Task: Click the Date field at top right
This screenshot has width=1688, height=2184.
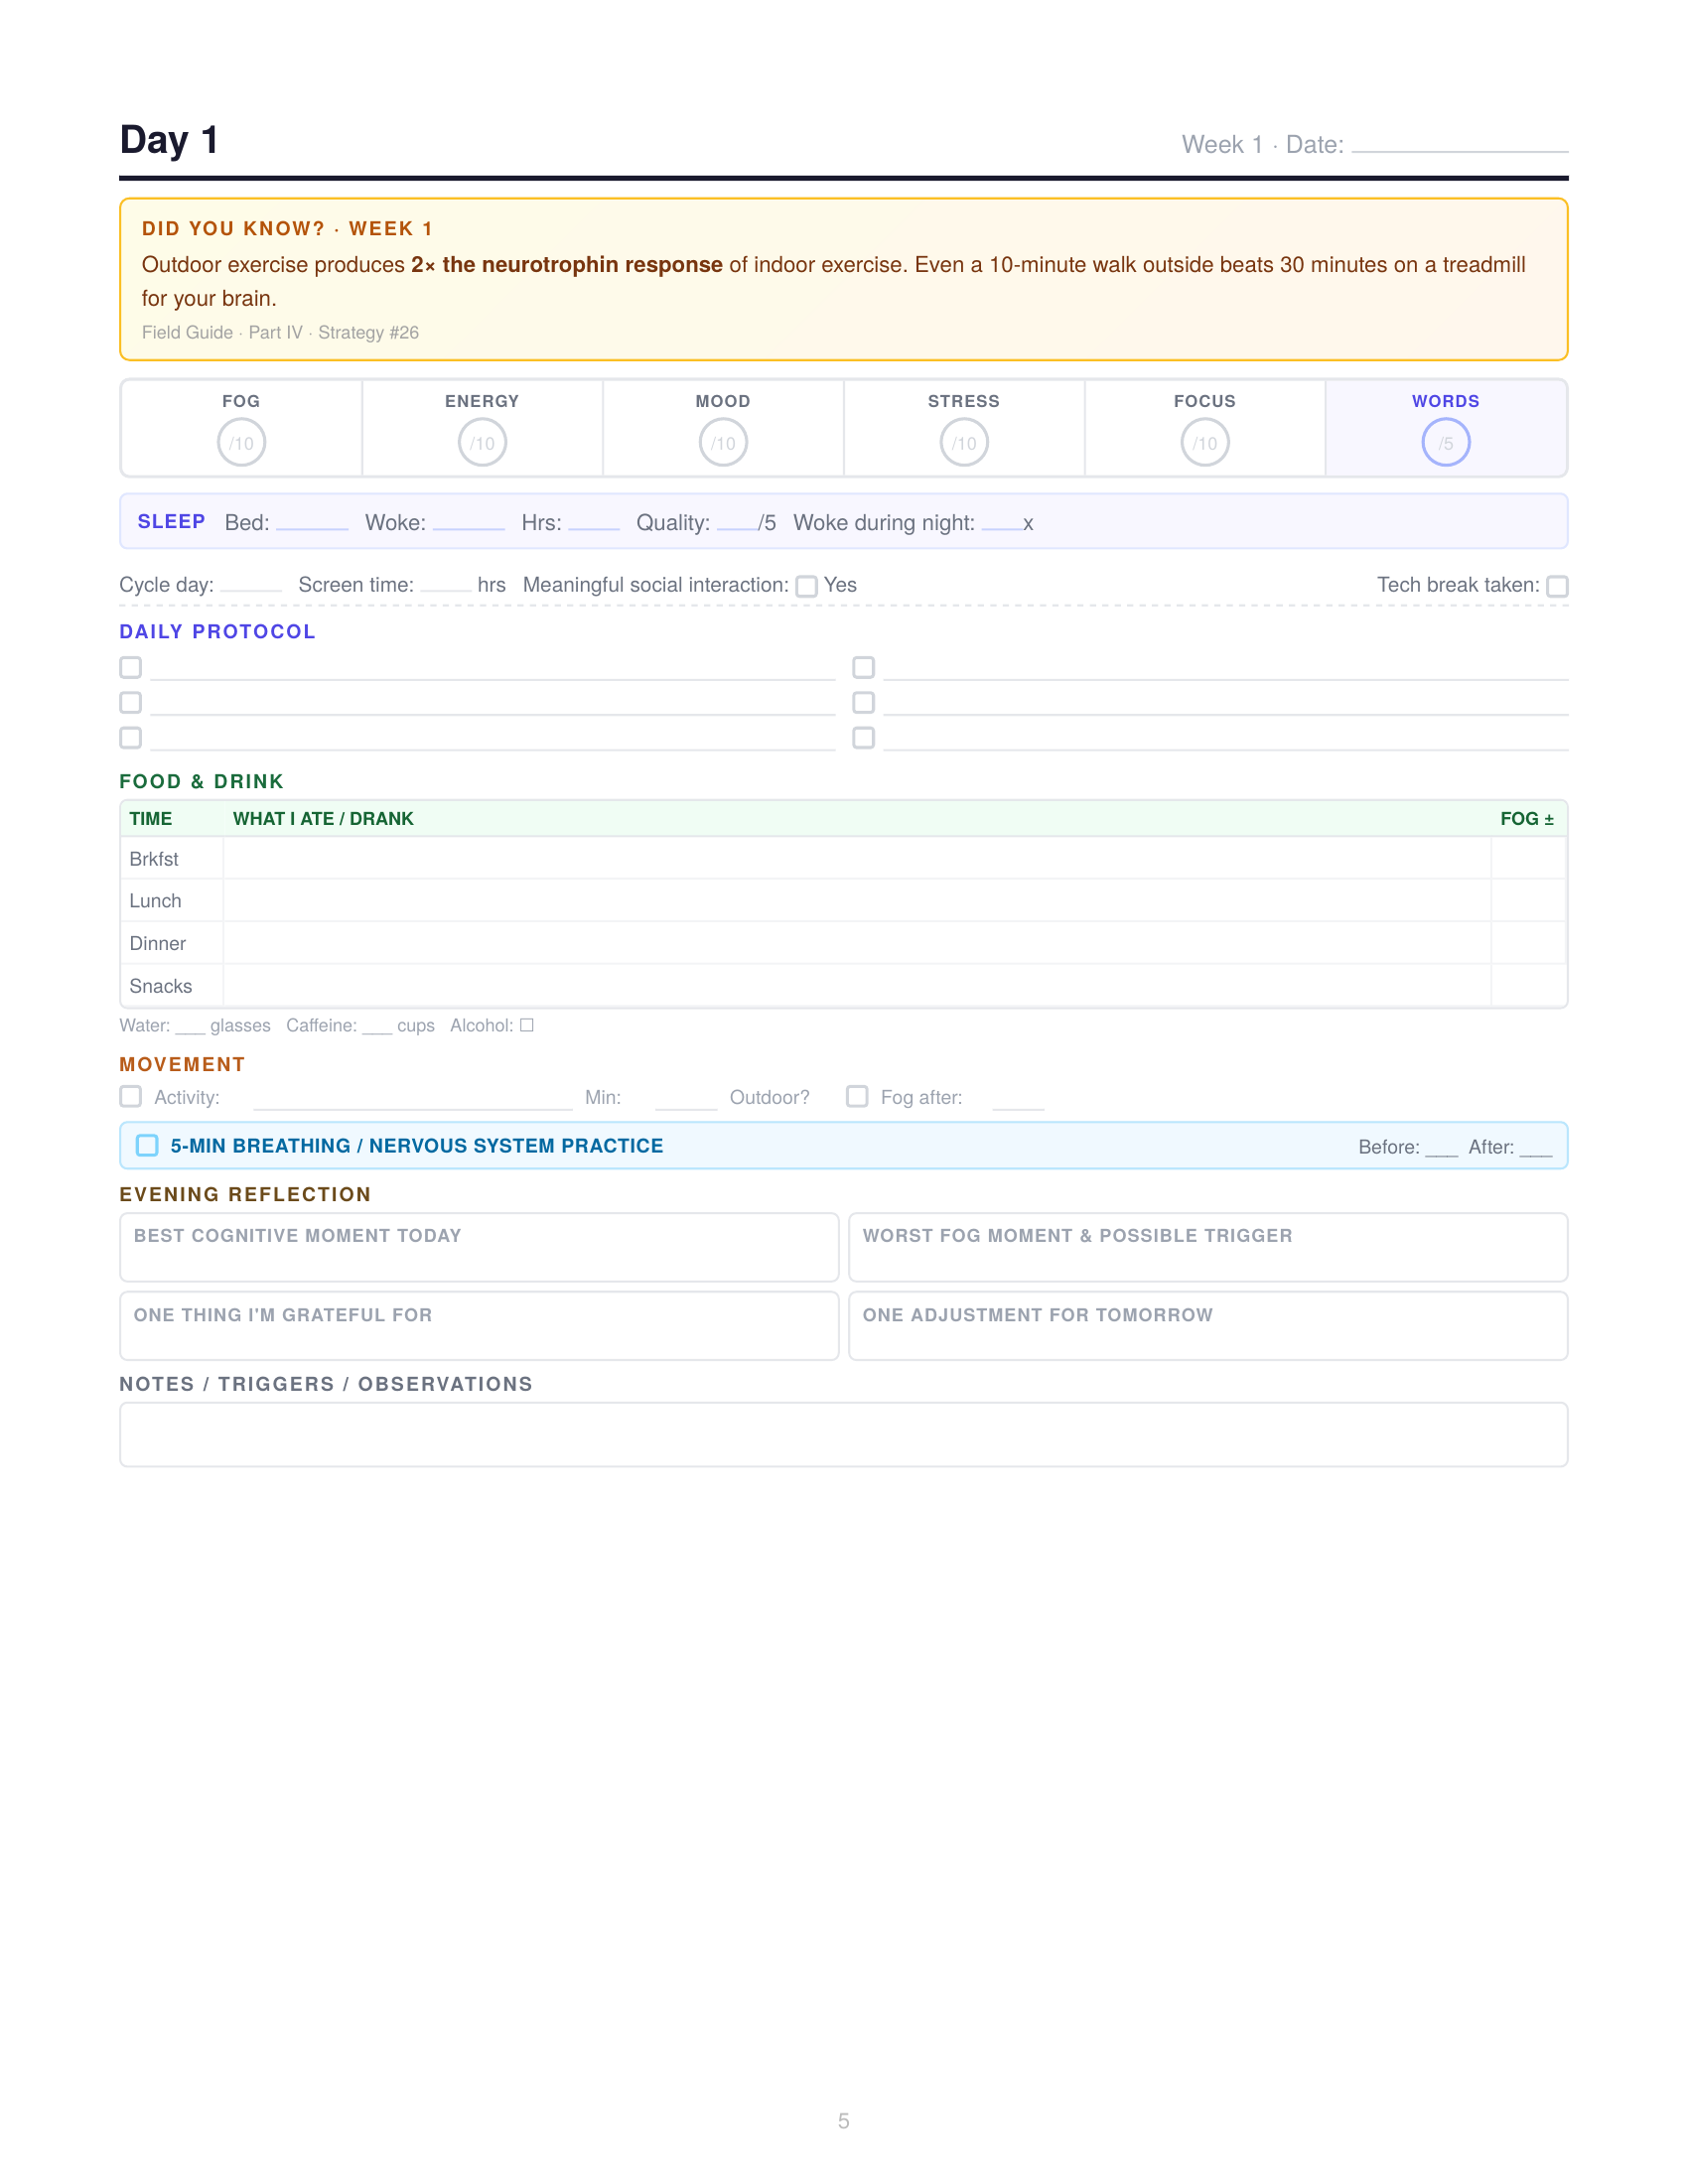Action: [1459, 145]
